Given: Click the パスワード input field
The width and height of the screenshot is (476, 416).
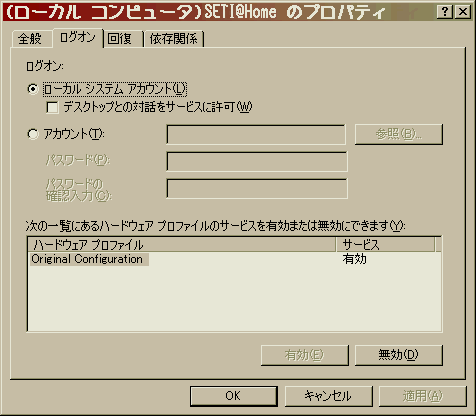Looking at the screenshot, I should pyautogui.click(x=257, y=161).
